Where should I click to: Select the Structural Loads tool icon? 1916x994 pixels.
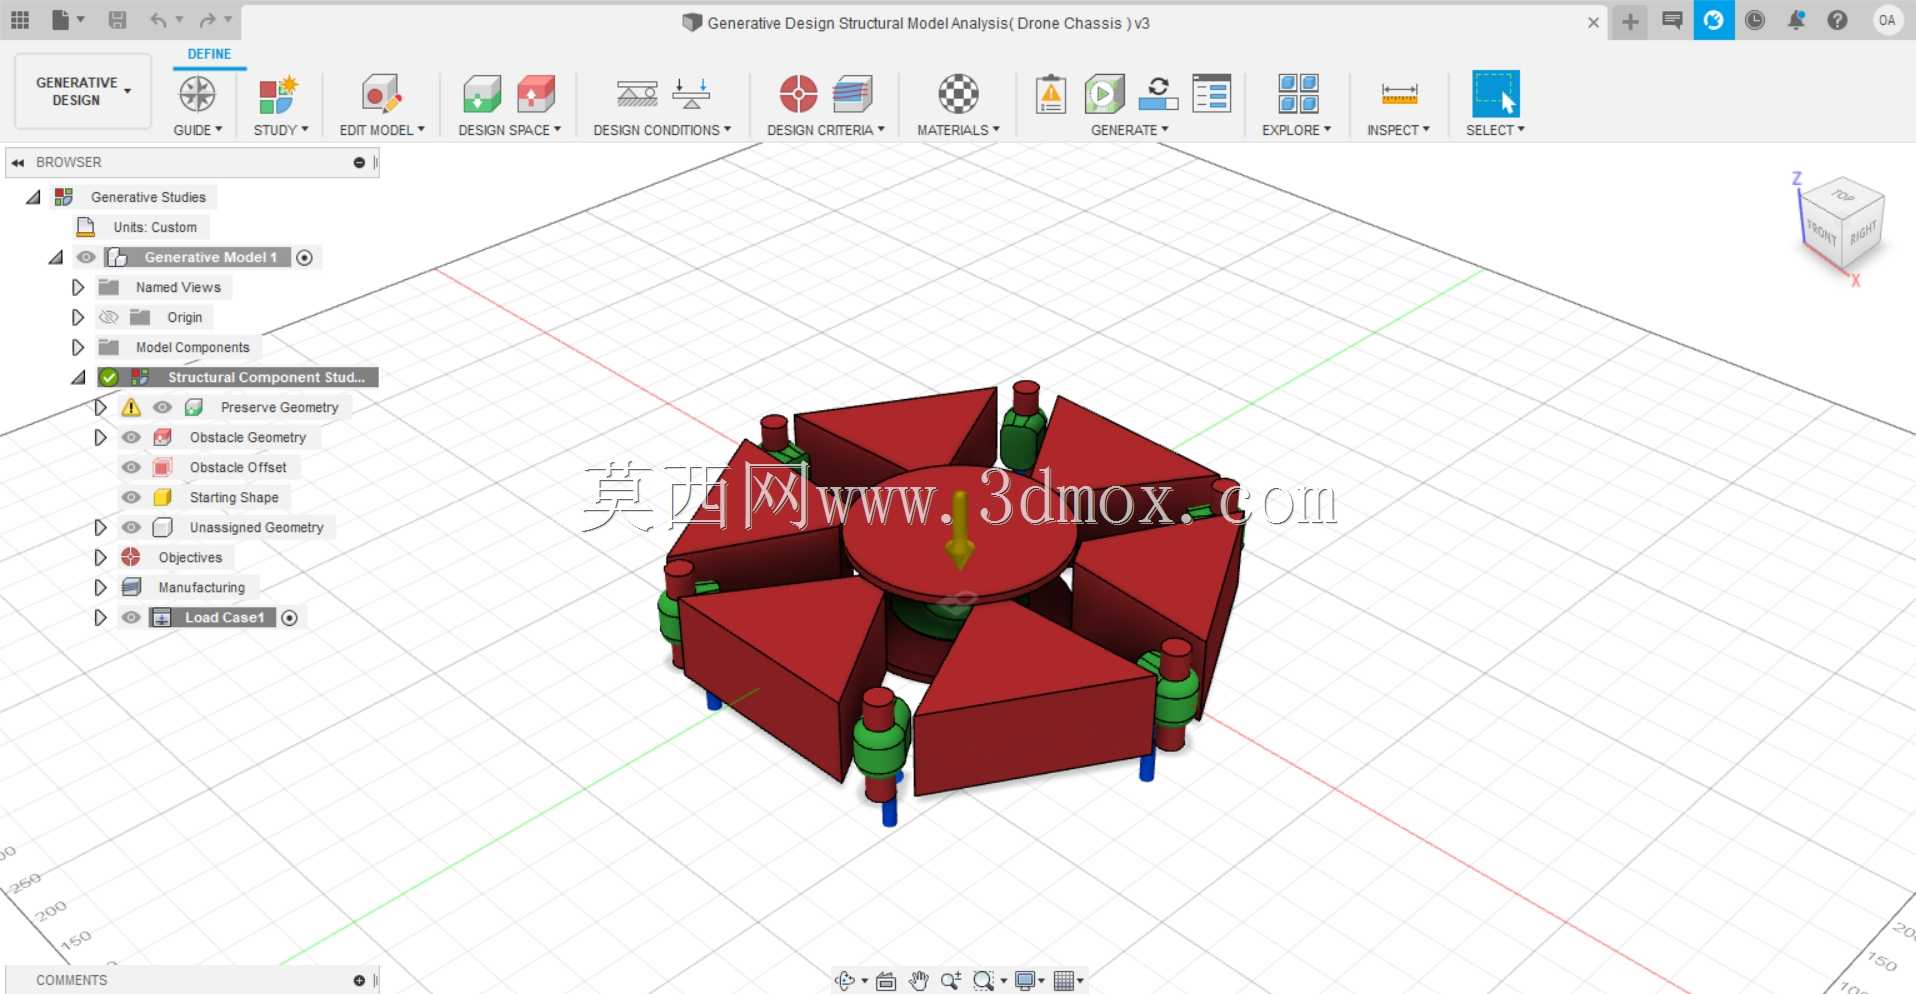691,94
